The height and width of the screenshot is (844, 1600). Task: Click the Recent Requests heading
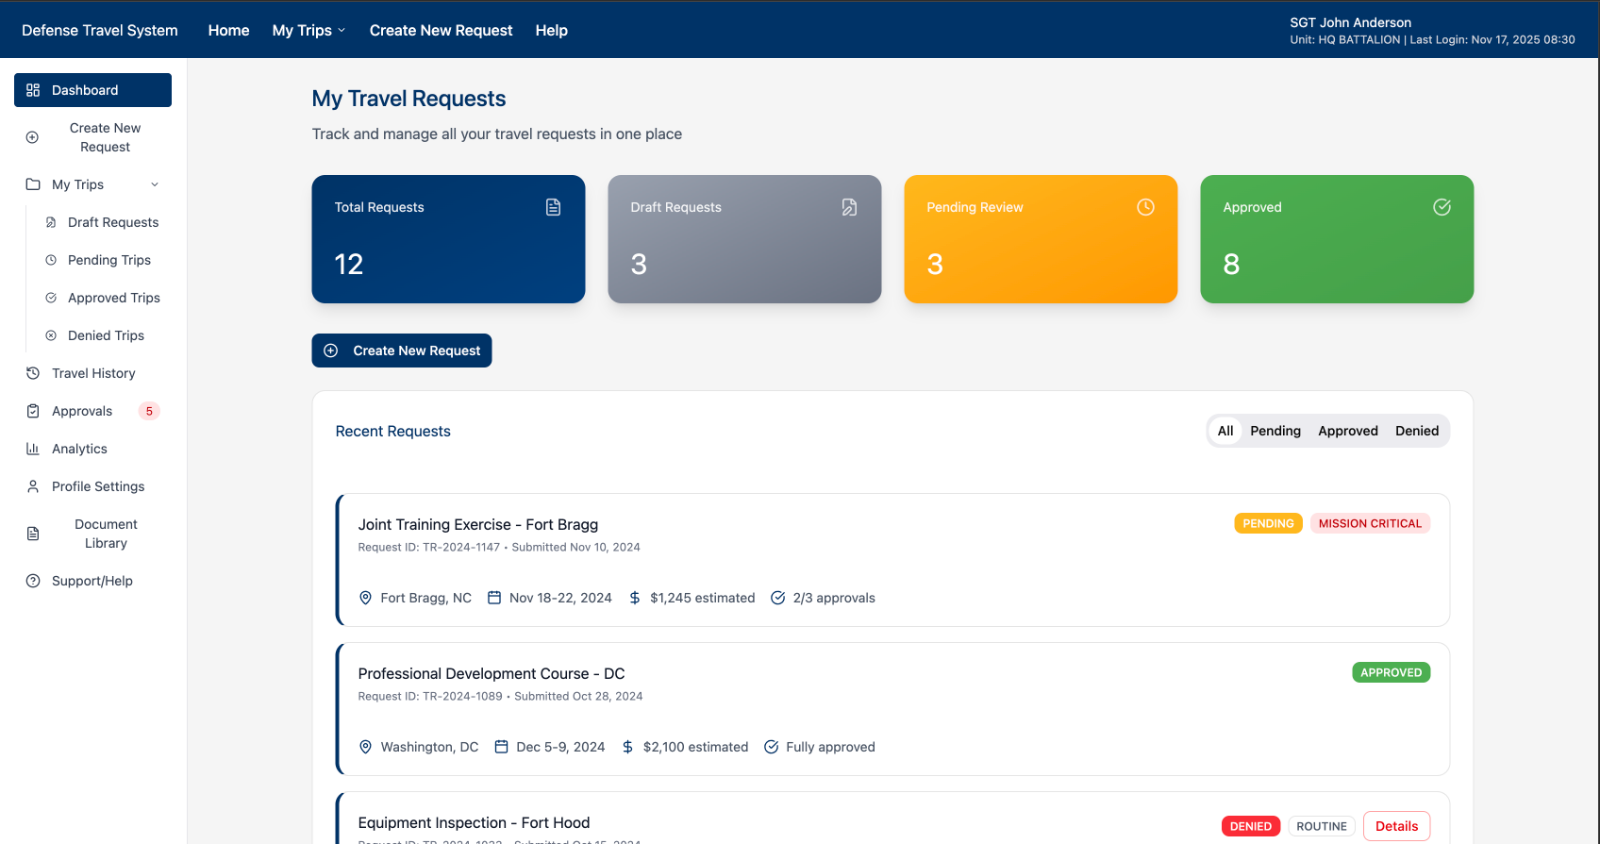coord(393,431)
